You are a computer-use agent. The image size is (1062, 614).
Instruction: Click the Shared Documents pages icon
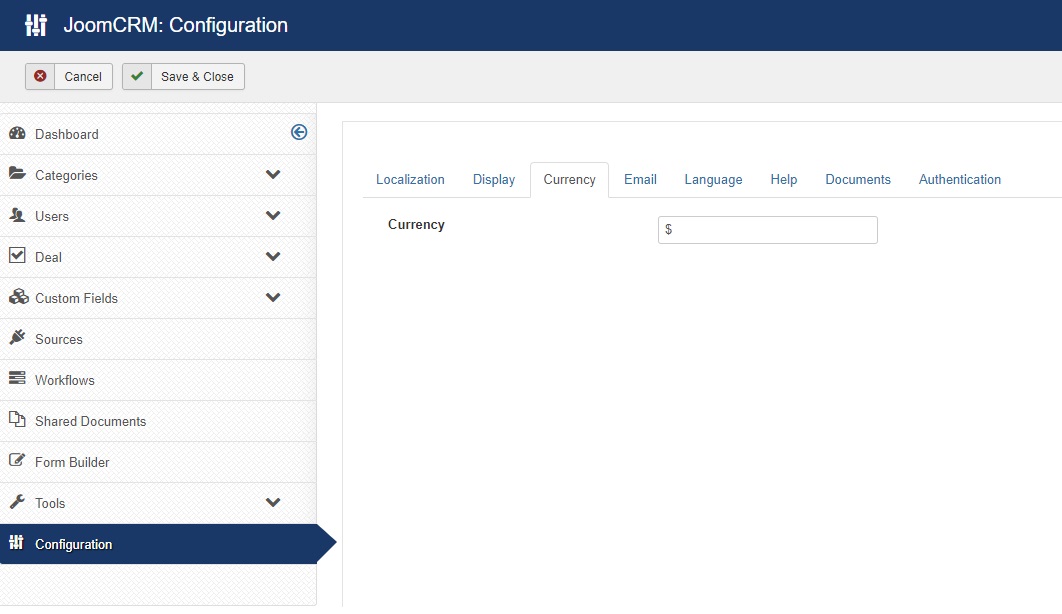tap(18, 419)
